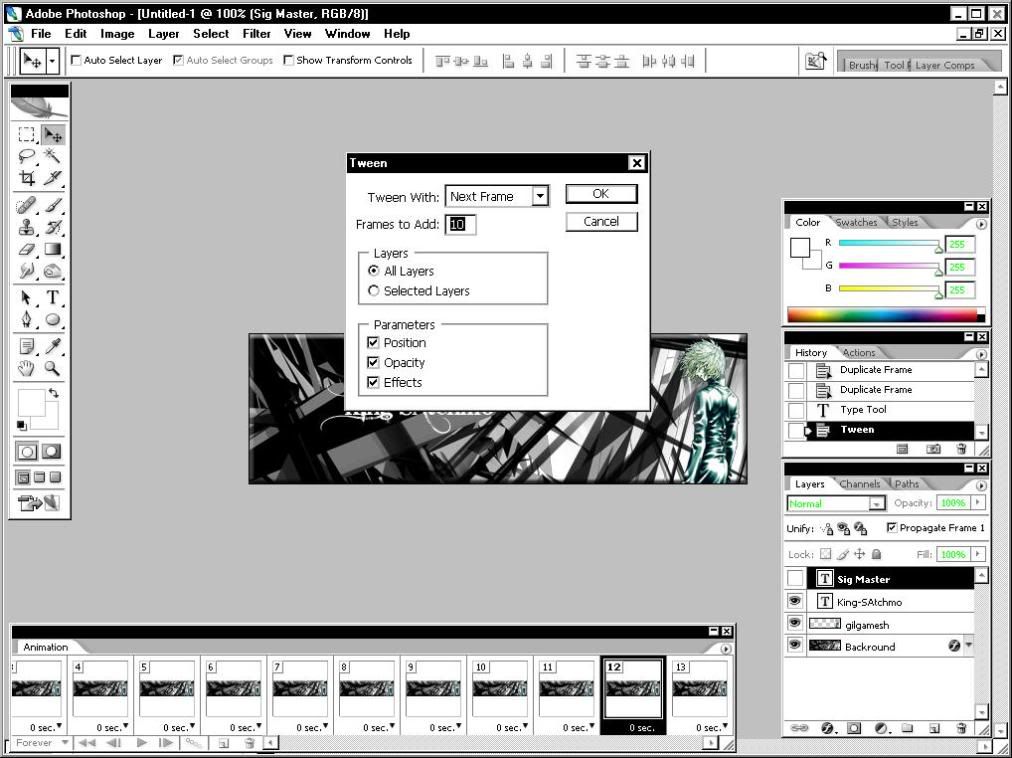Select the Slice tool
1012x758 pixels.
(x=53, y=178)
